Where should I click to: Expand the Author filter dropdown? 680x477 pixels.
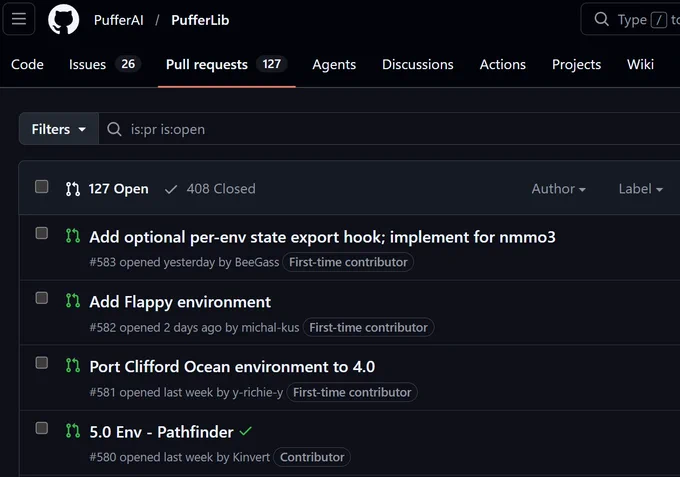(559, 189)
